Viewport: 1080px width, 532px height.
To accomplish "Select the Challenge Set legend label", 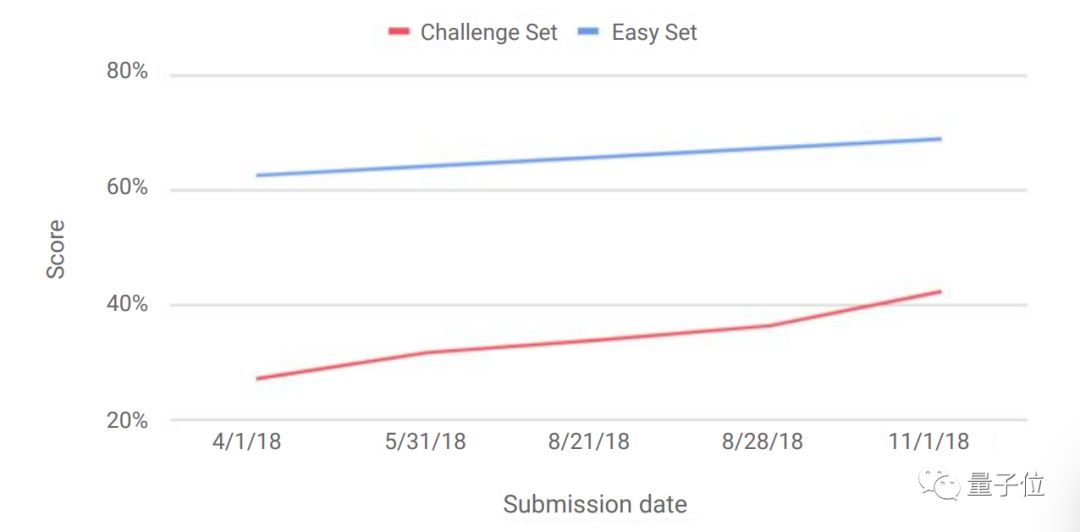I will click(x=488, y=32).
